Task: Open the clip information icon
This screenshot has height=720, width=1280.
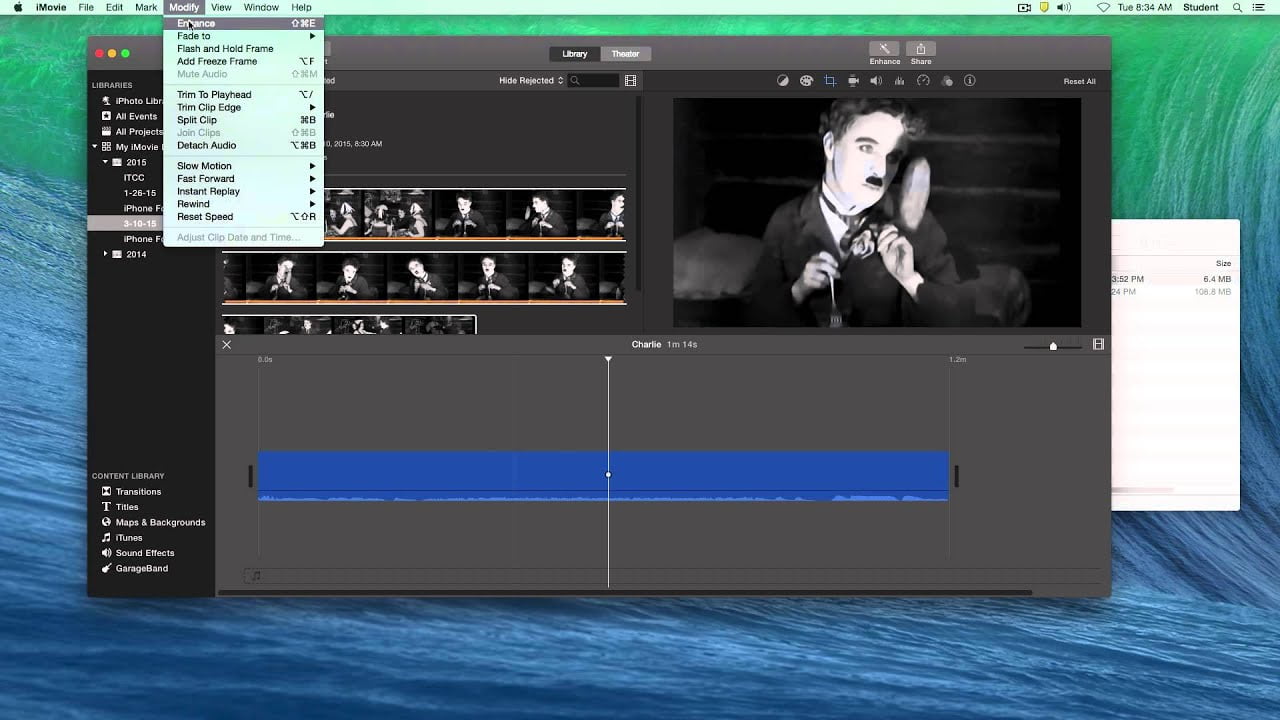Action: coord(970,81)
